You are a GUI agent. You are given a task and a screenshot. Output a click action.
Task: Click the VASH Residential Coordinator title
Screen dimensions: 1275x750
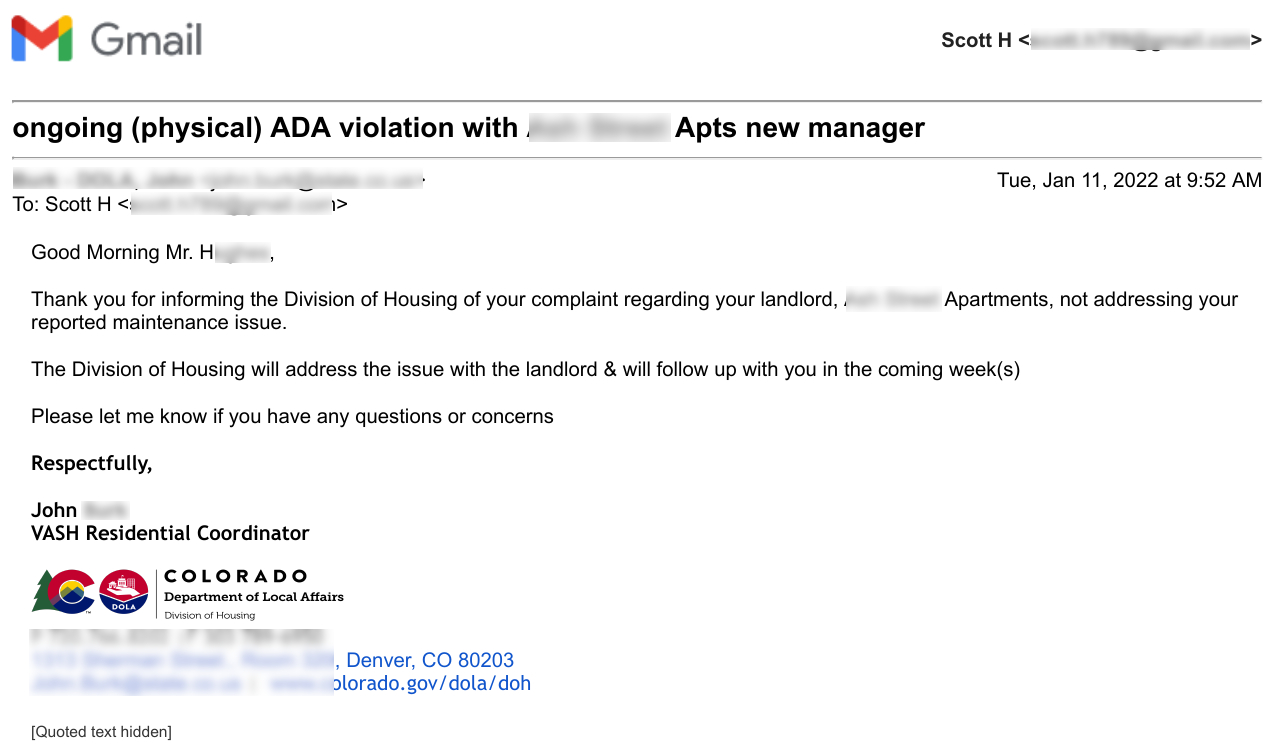coord(170,533)
